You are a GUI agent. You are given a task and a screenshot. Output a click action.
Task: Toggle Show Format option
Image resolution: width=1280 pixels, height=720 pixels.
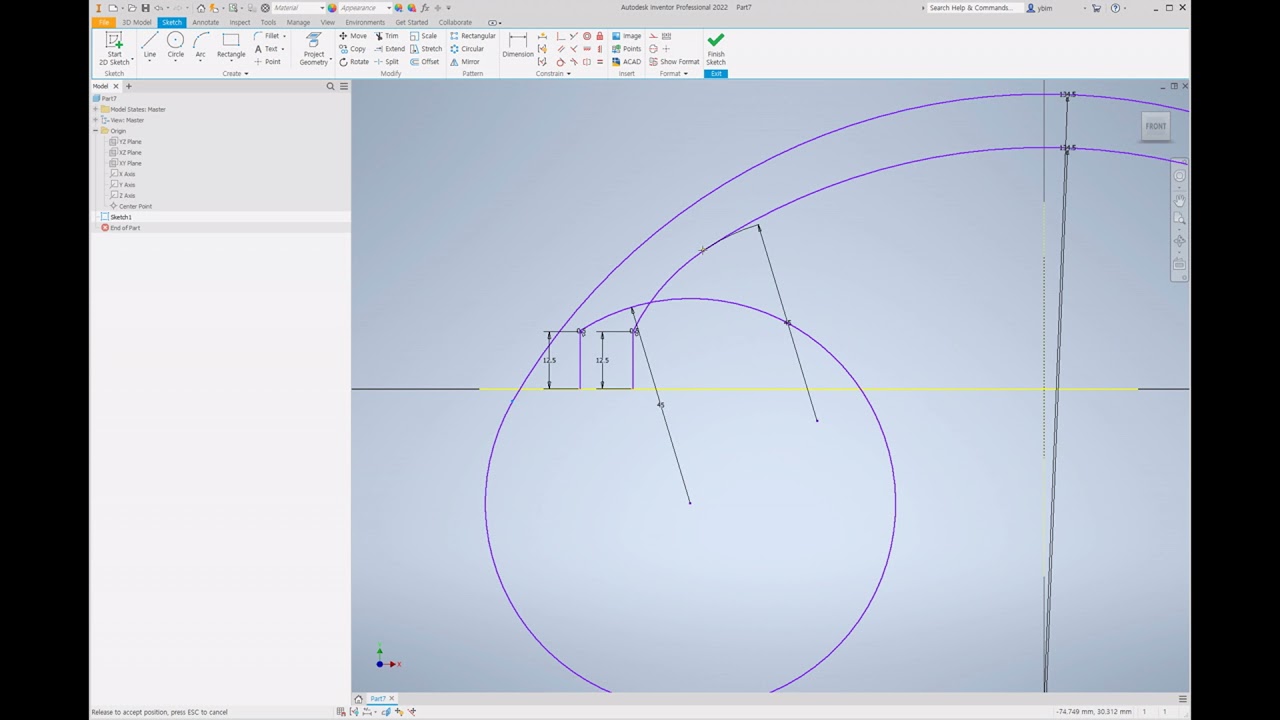(x=674, y=62)
